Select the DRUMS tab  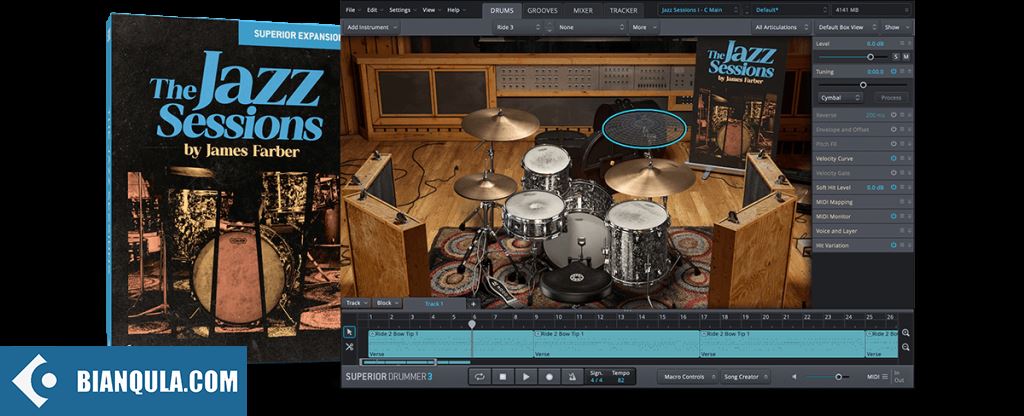tap(502, 10)
